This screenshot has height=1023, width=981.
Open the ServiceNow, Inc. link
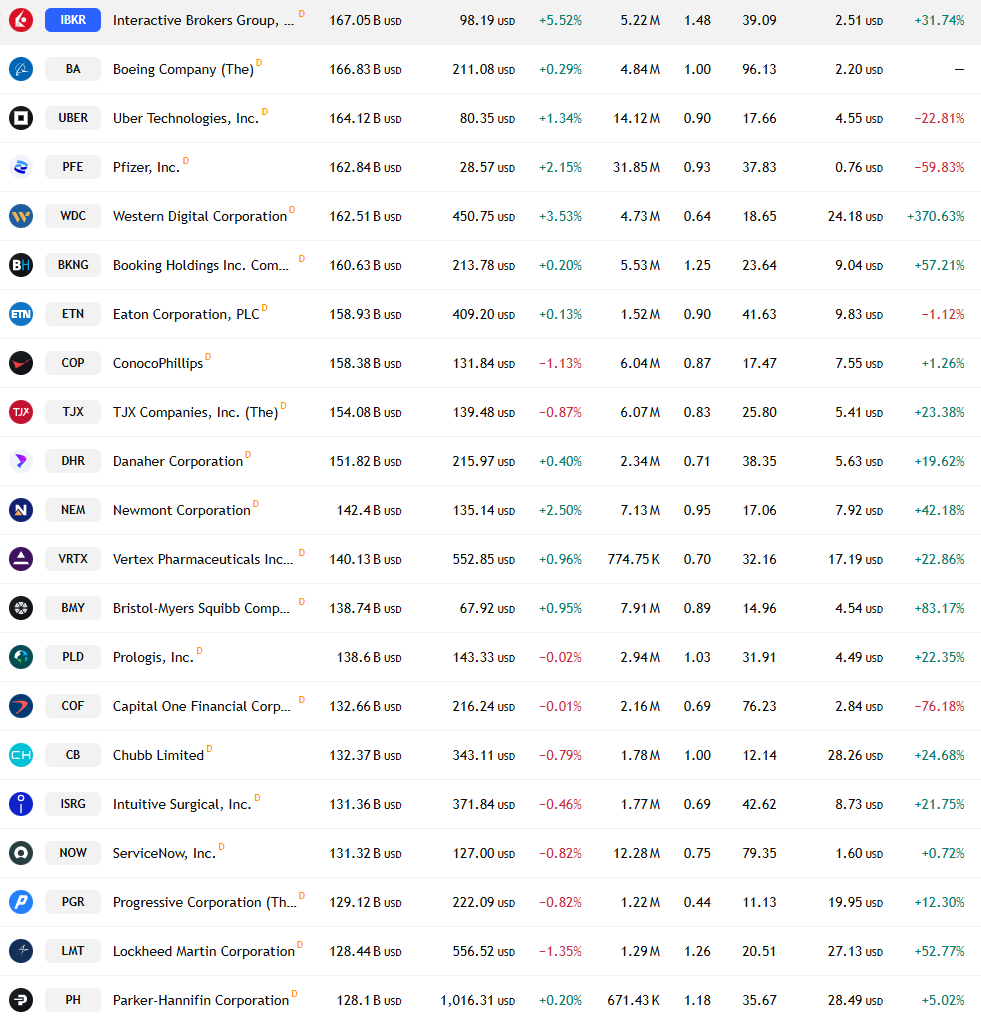pos(164,853)
